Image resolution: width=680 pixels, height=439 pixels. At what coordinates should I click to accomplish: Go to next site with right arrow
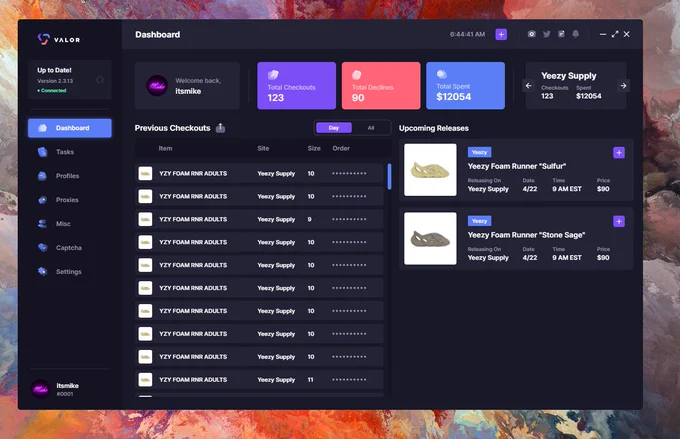[x=623, y=85]
